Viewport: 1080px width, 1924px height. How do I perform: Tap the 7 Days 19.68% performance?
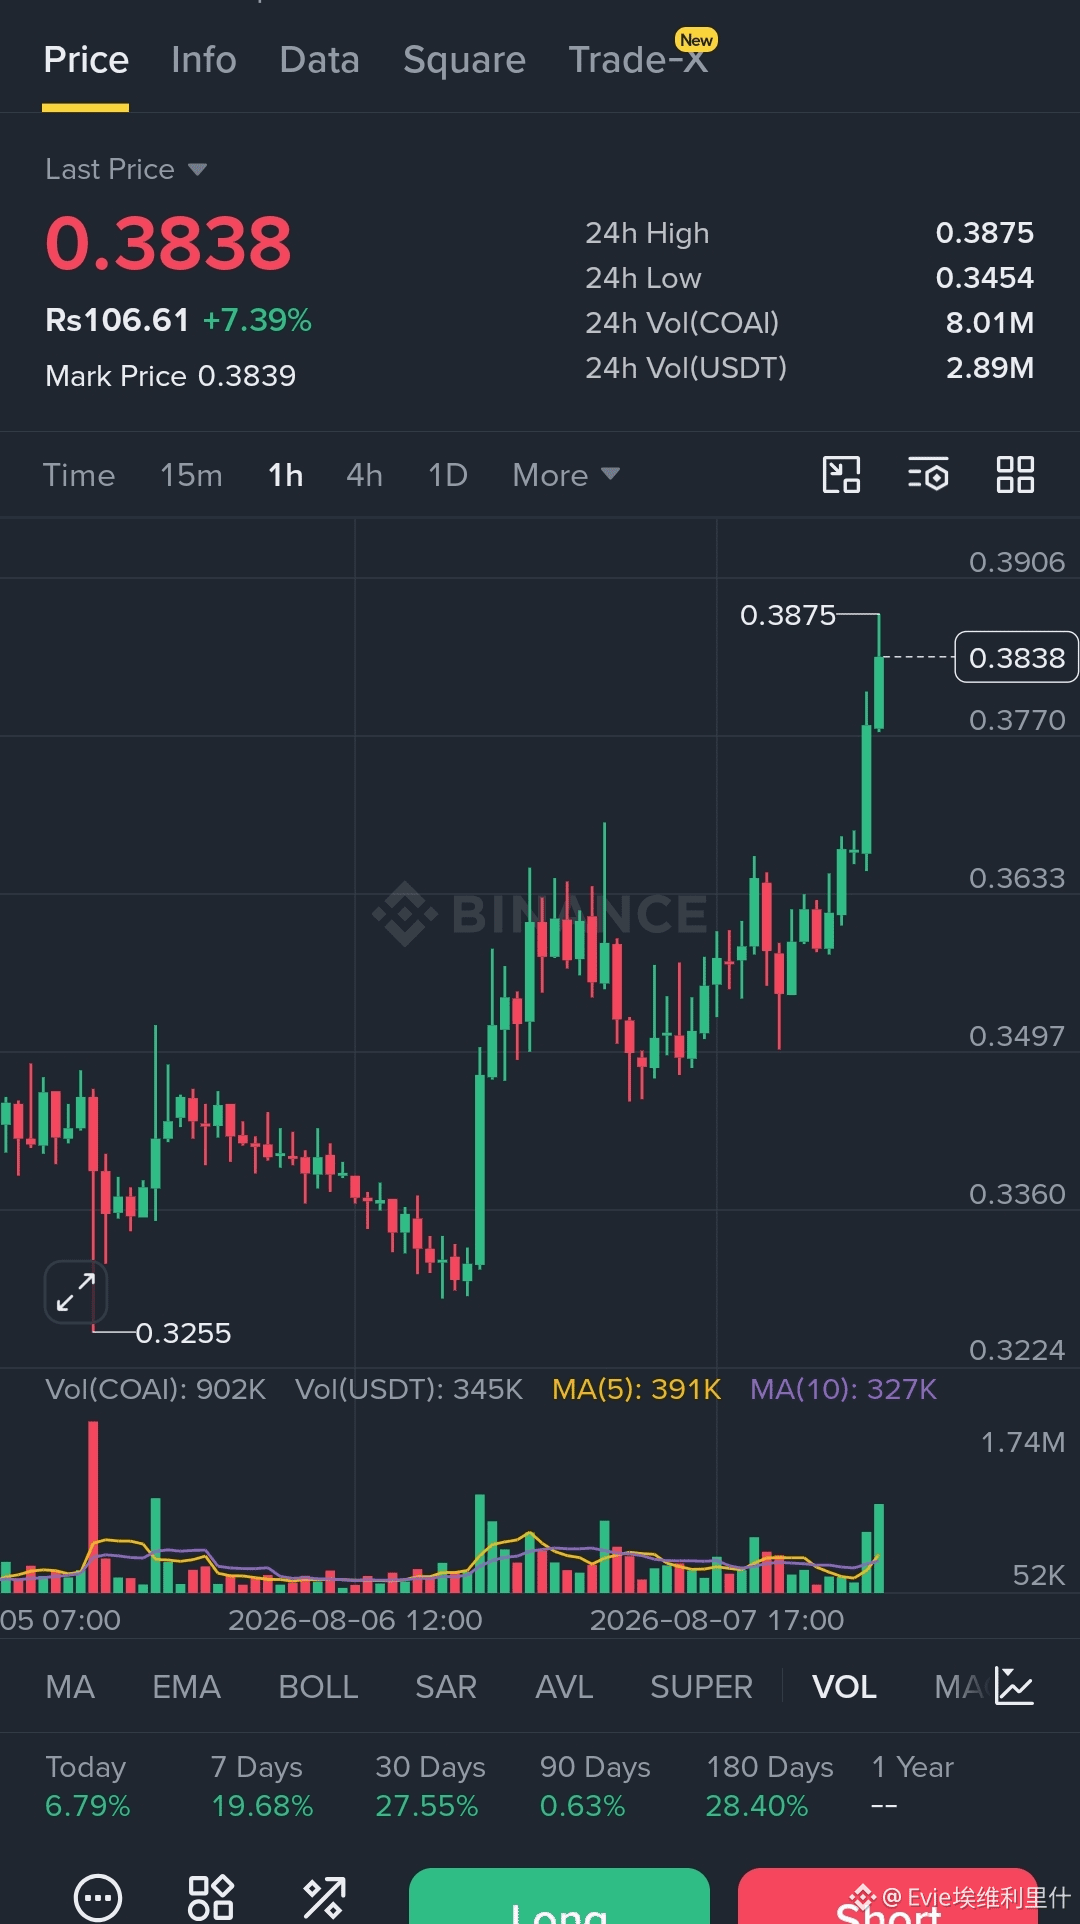pyautogui.click(x=261, y=1786)
